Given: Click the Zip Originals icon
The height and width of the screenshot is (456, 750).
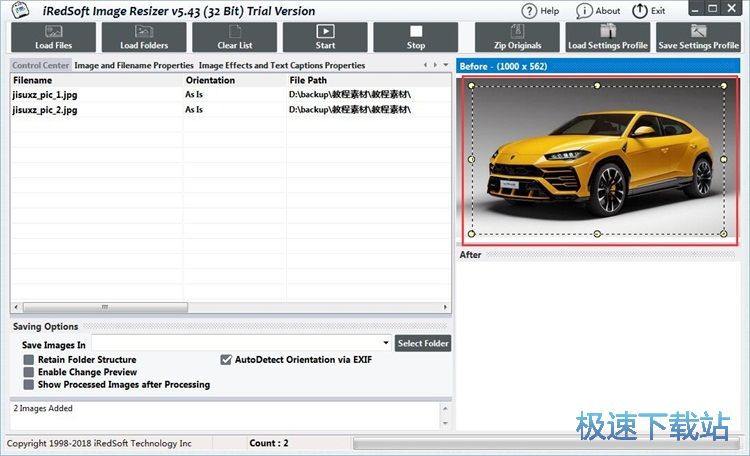Looking at the screenshot, I should tap(517, 37).
